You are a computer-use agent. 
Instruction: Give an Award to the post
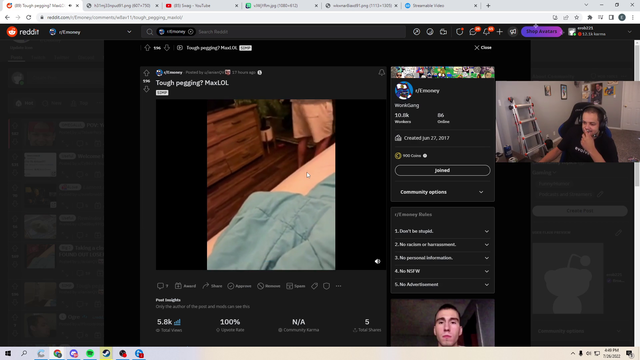coord(185,286)
